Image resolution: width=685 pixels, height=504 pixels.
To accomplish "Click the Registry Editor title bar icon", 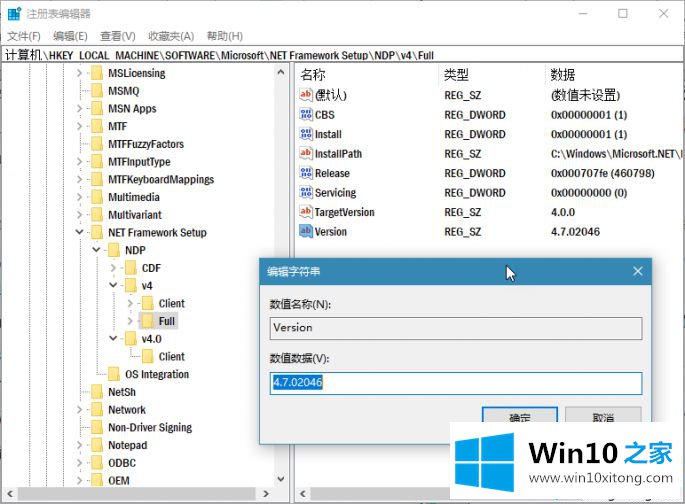I will (x=14, y=14).
